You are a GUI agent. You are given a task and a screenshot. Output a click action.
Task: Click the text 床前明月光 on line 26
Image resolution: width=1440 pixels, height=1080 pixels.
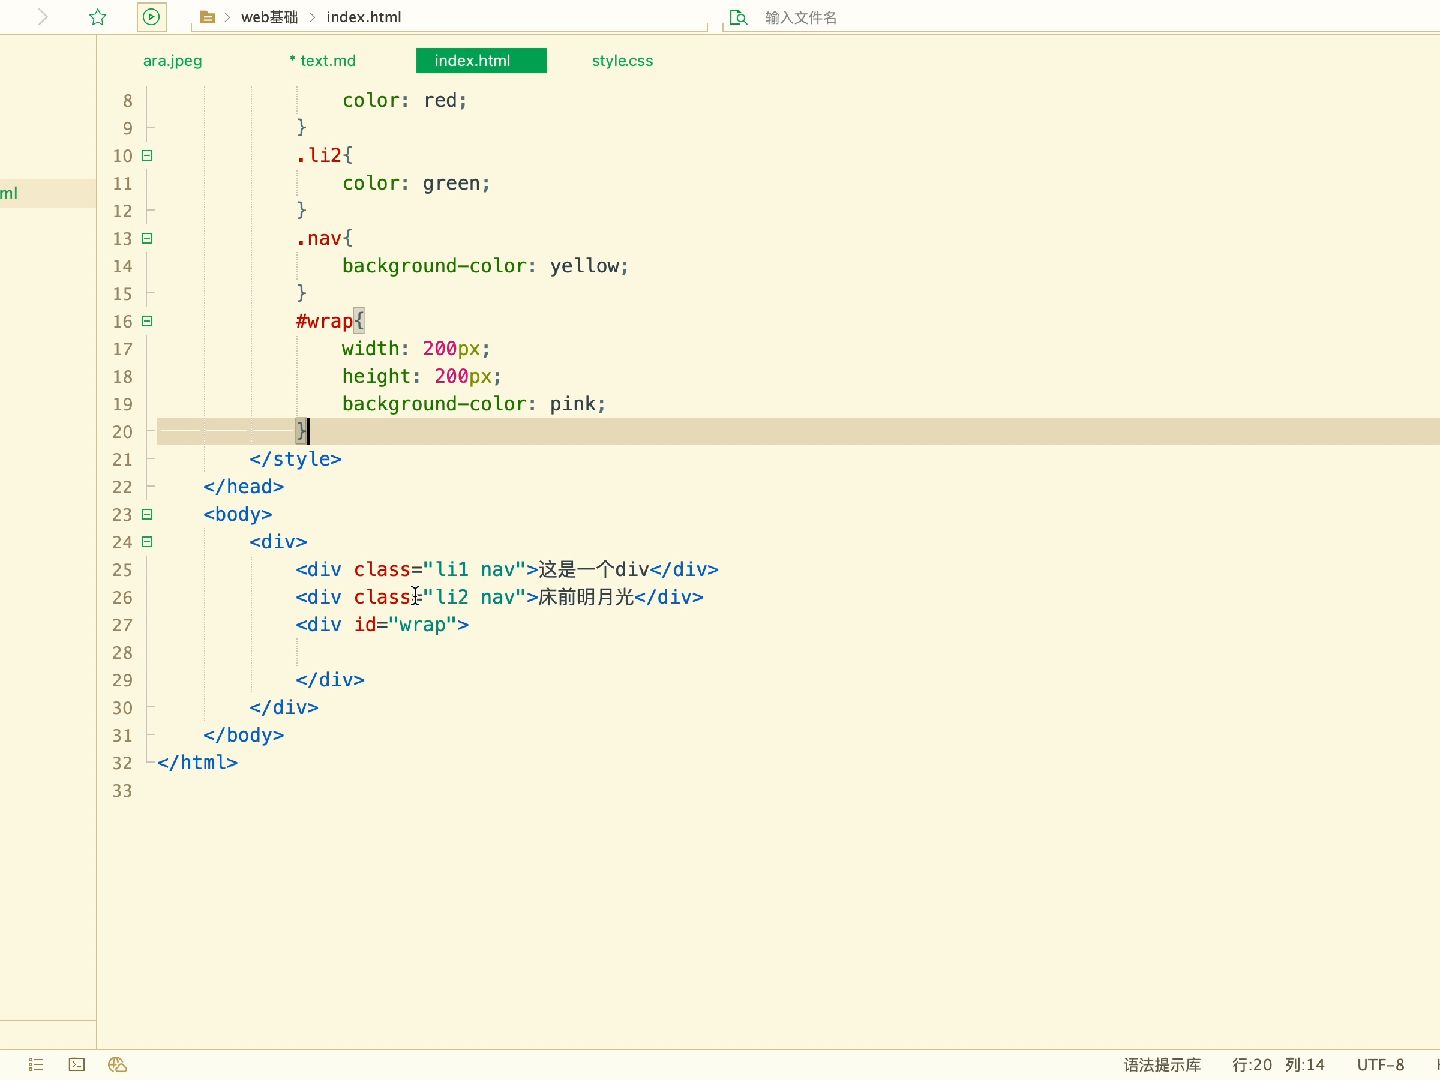[586, 597]
